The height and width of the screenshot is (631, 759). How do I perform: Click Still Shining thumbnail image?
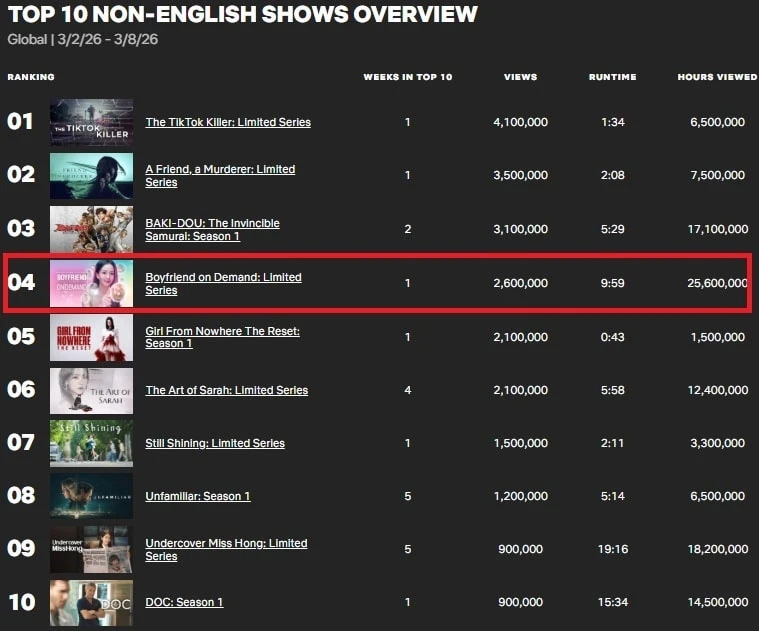tap(91, 443)
